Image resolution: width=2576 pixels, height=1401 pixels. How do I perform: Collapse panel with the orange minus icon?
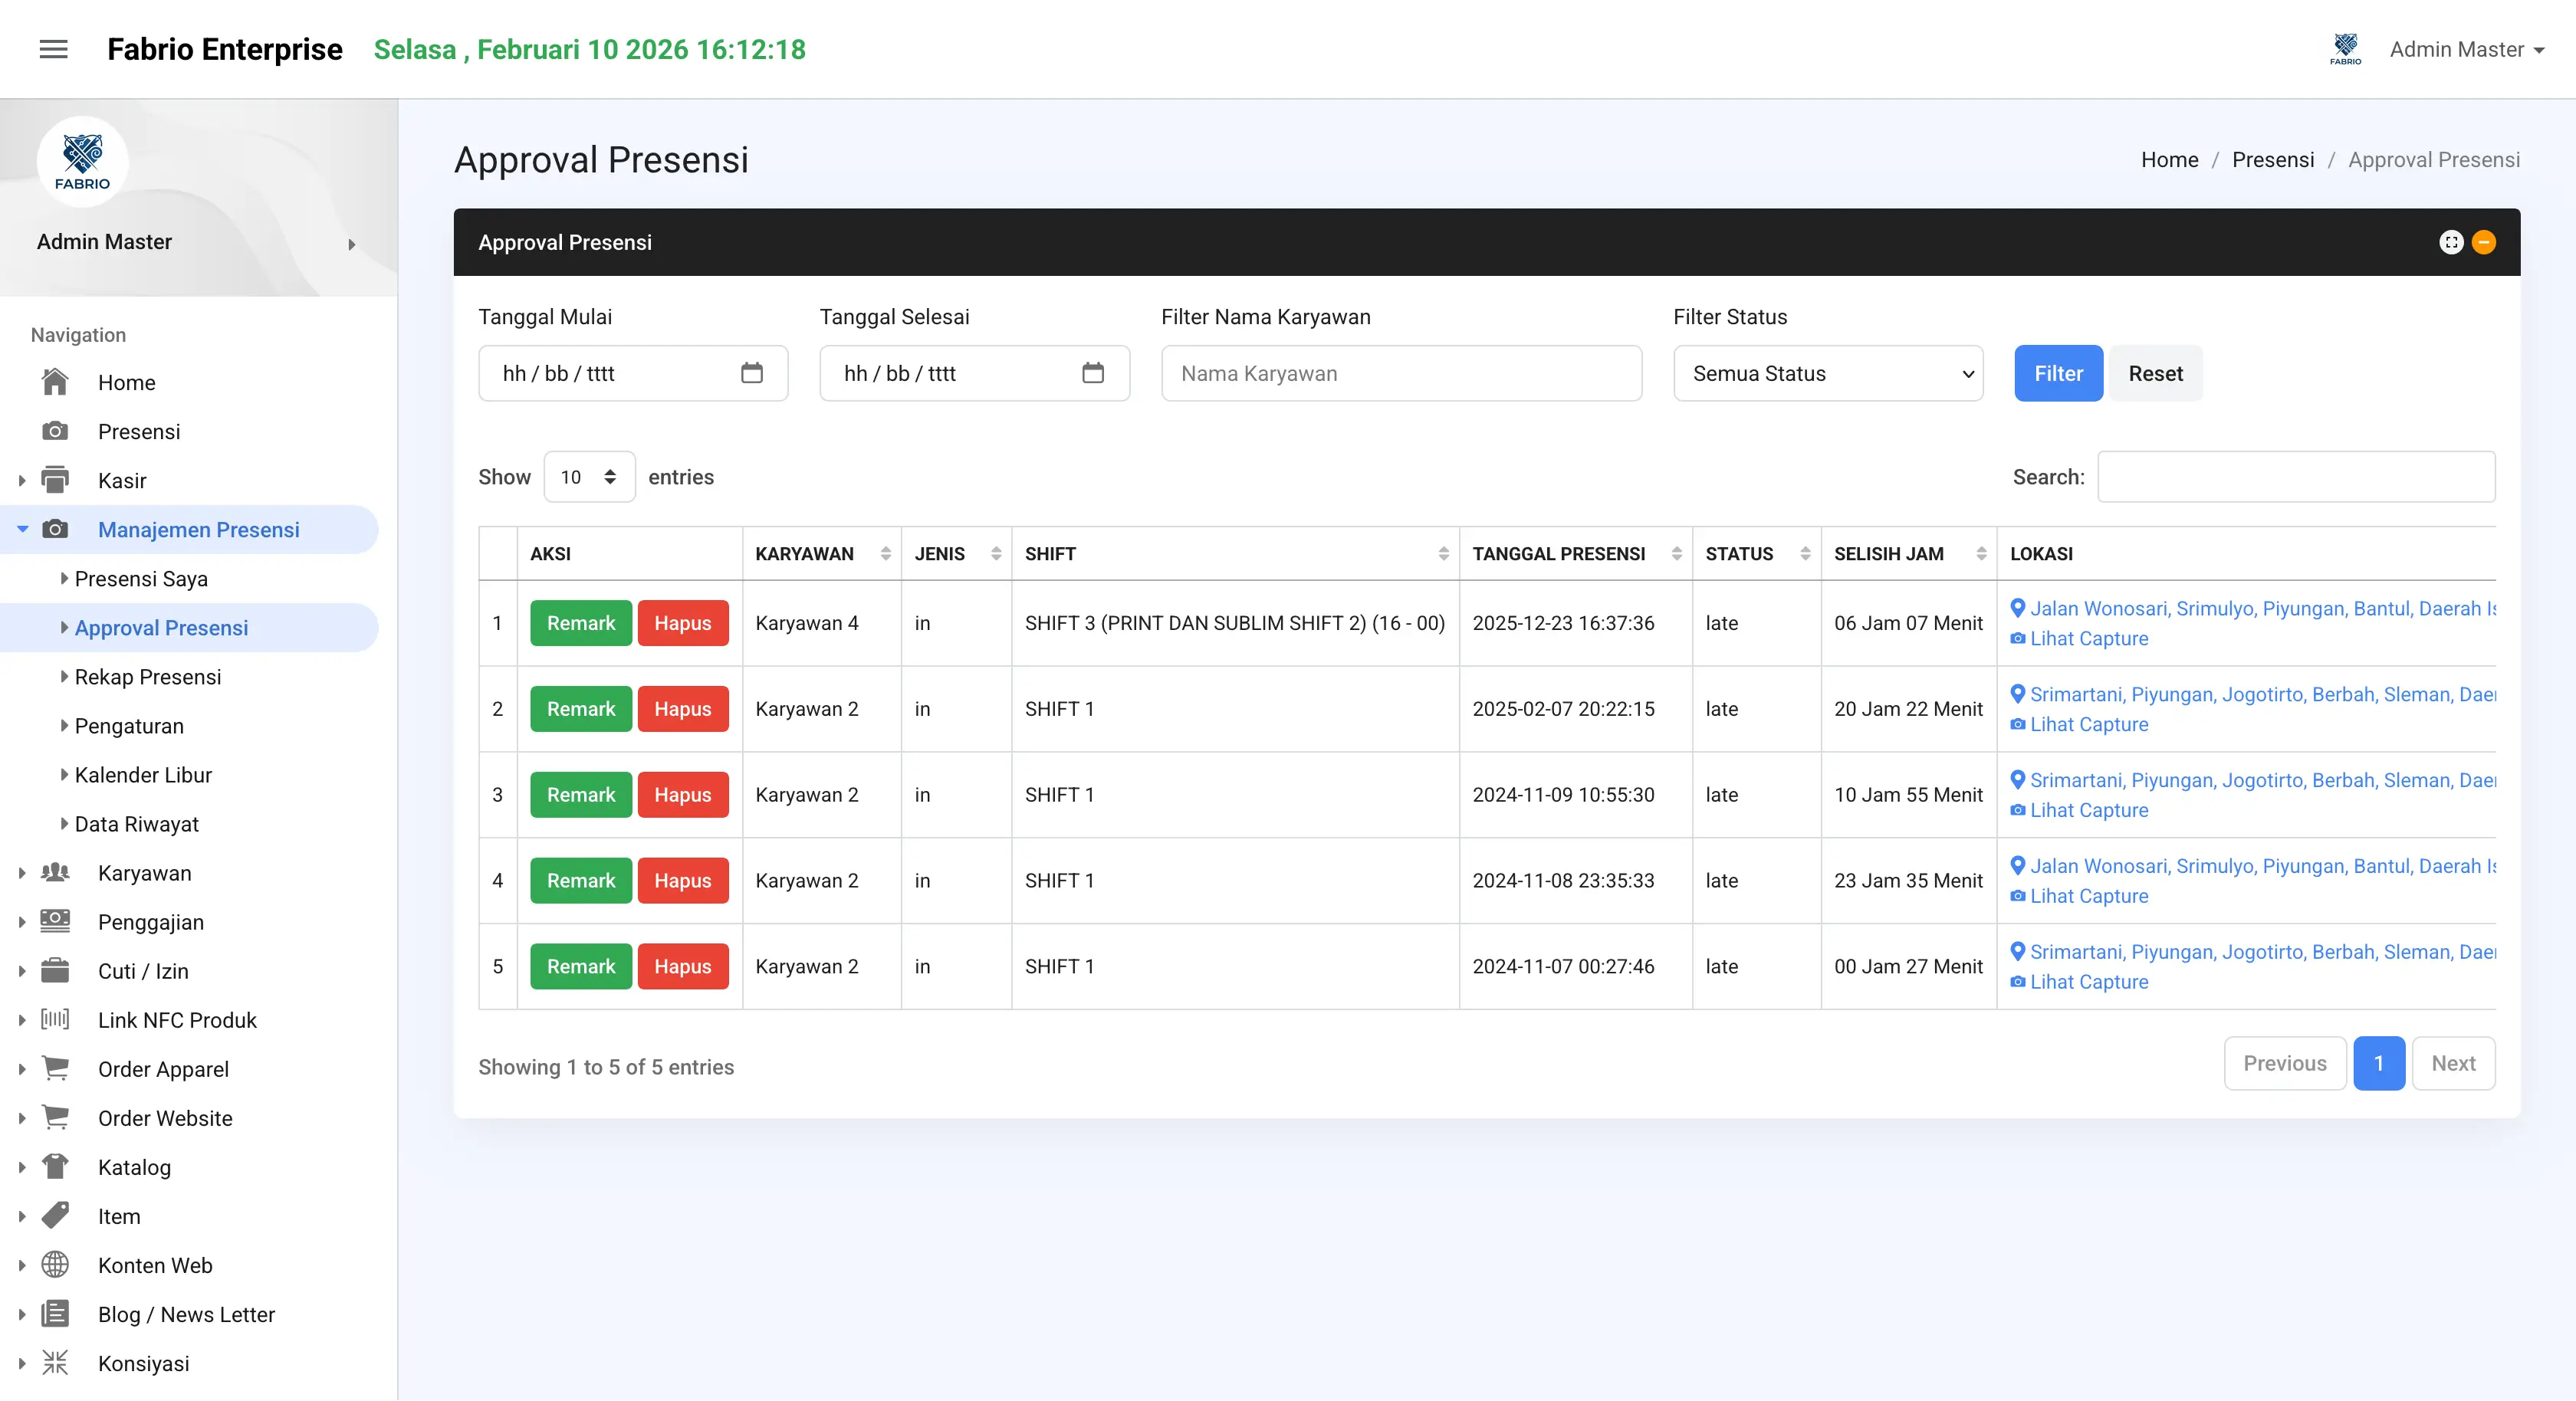click(x=2483, y=242)
